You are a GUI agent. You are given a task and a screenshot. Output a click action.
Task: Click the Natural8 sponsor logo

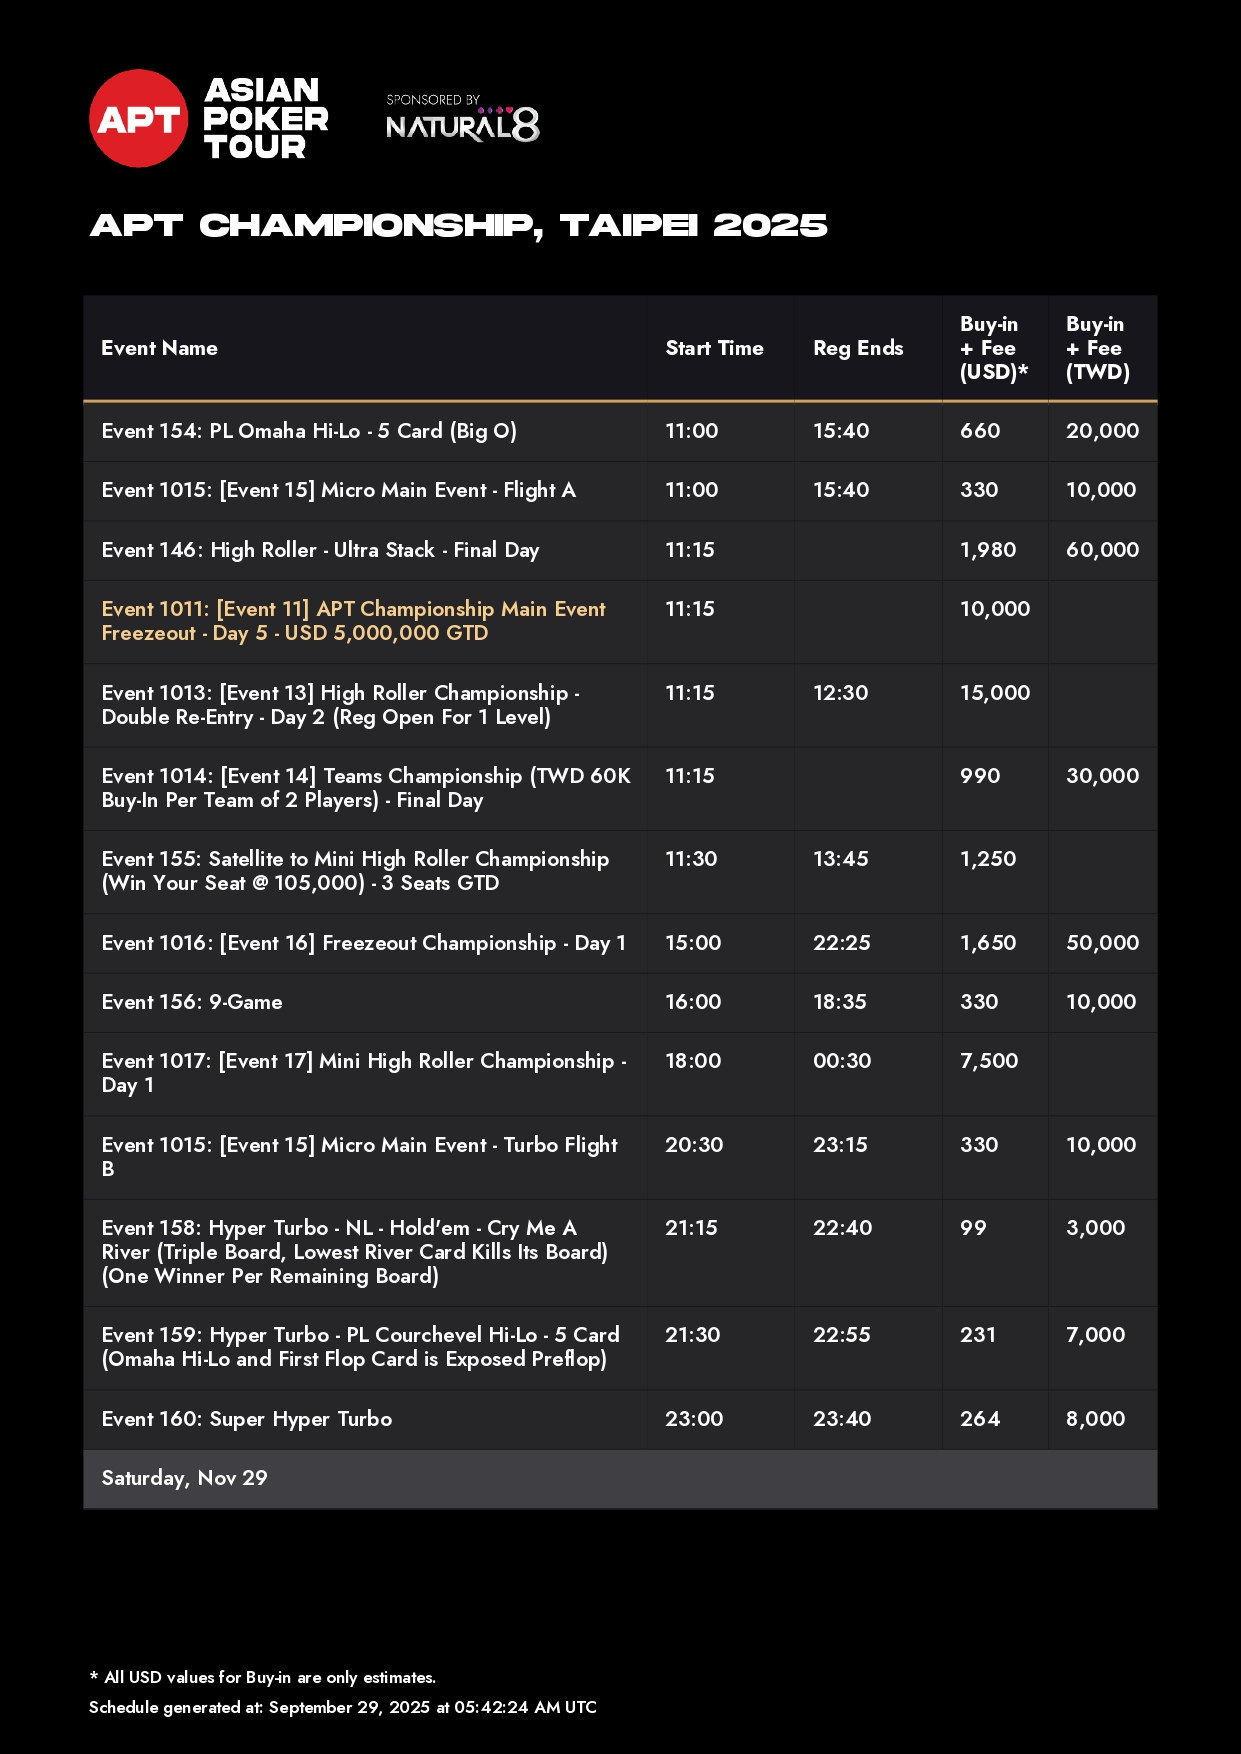click(x=462, y=121)
